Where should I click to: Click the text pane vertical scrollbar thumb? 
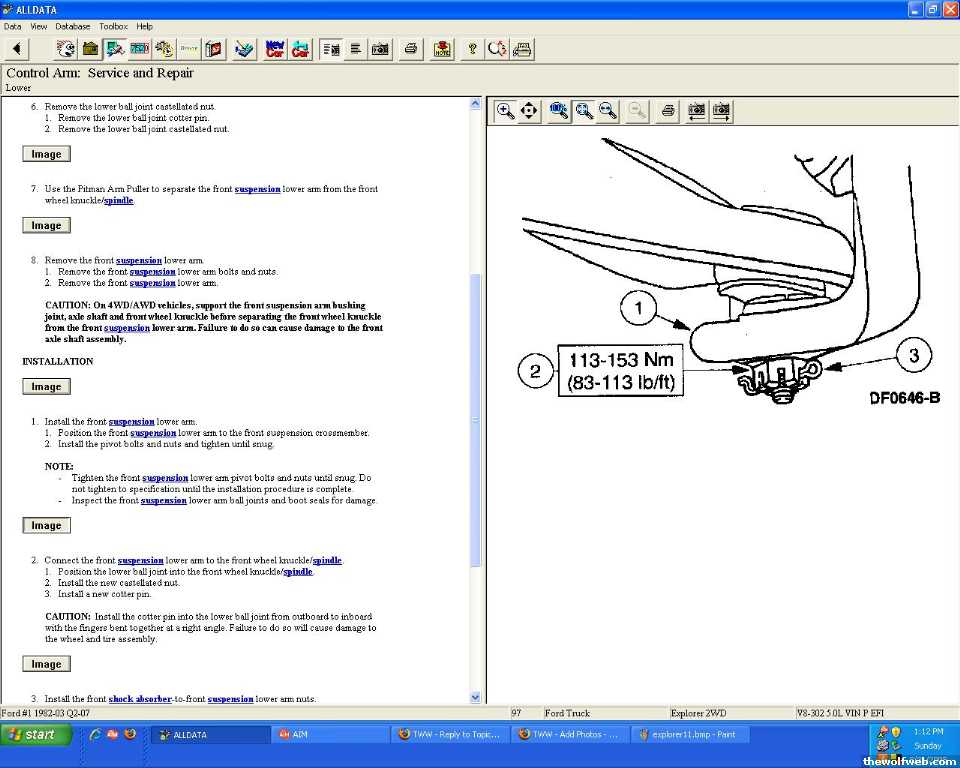point(475,420)
